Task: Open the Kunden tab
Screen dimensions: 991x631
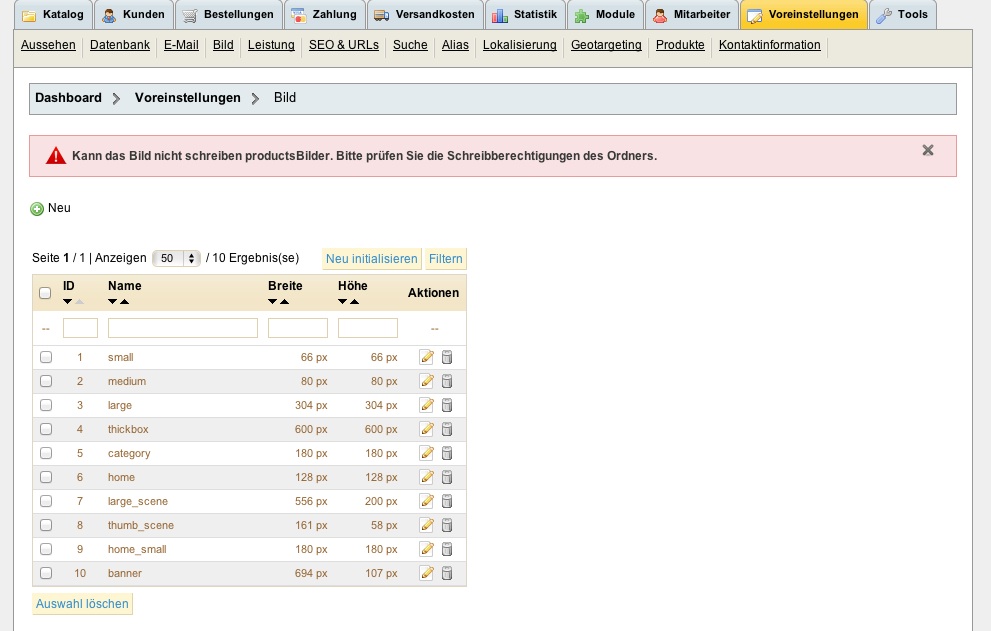Action: [x=133, y=15]
